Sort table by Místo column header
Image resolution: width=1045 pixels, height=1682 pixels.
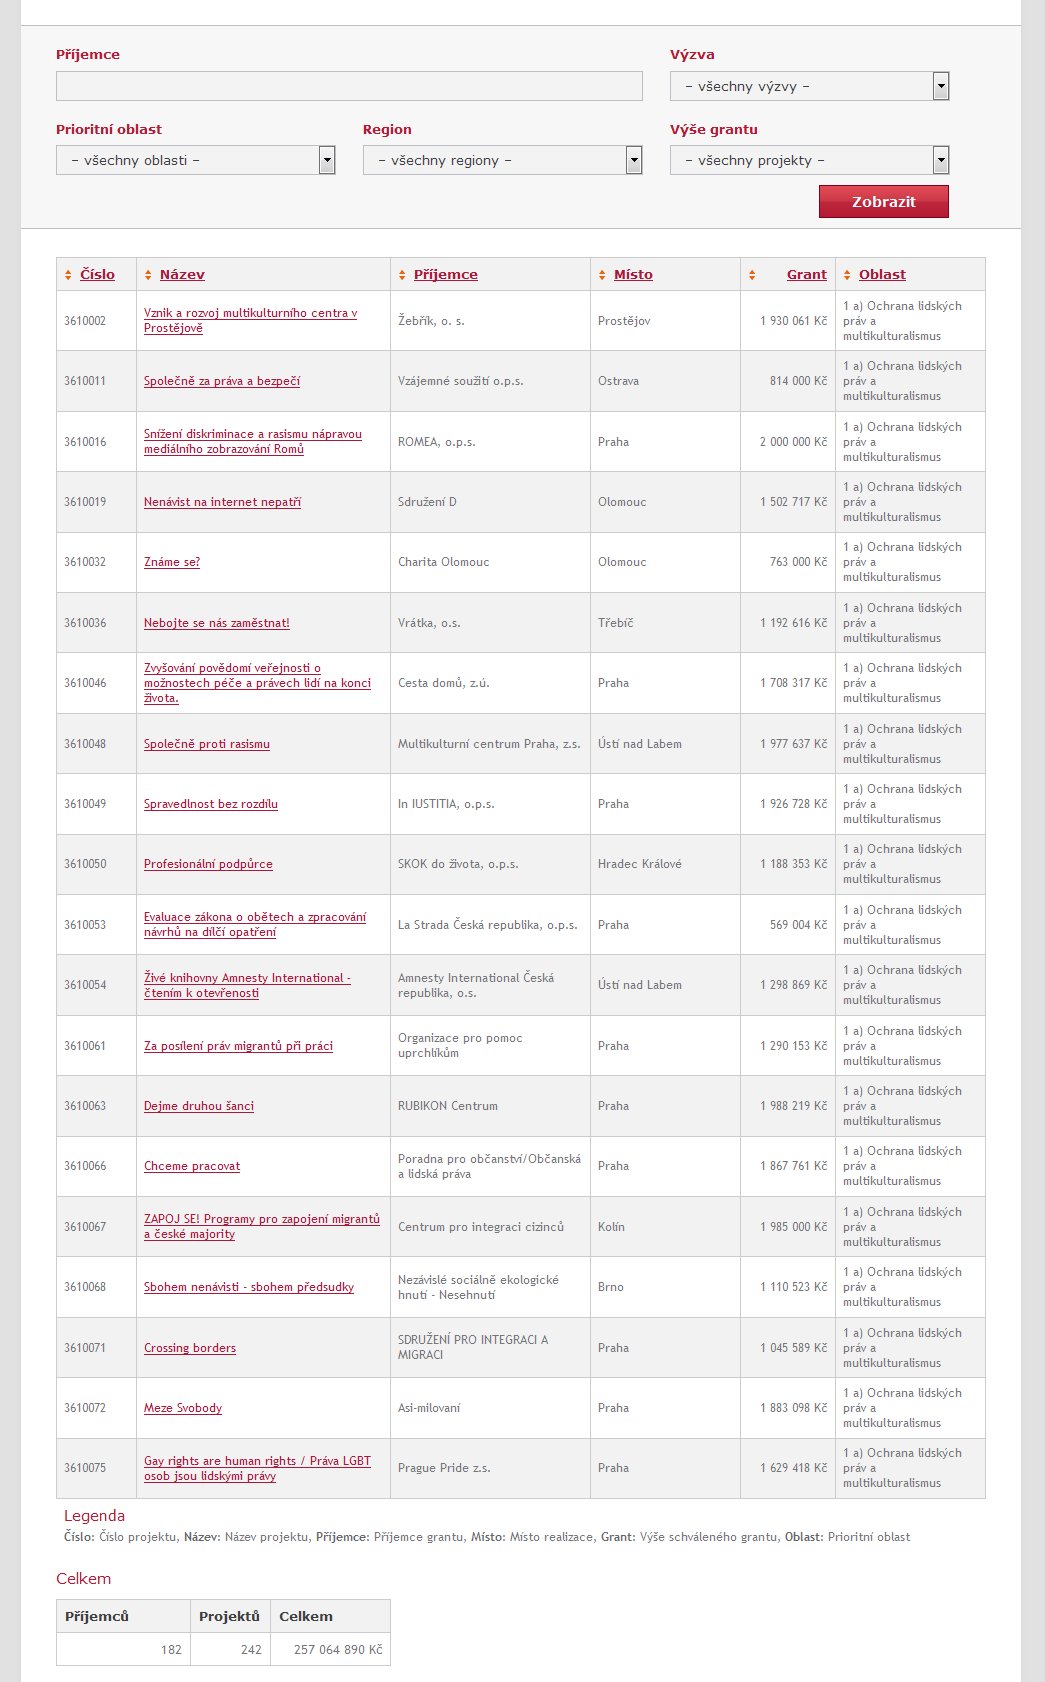(633, 274)
